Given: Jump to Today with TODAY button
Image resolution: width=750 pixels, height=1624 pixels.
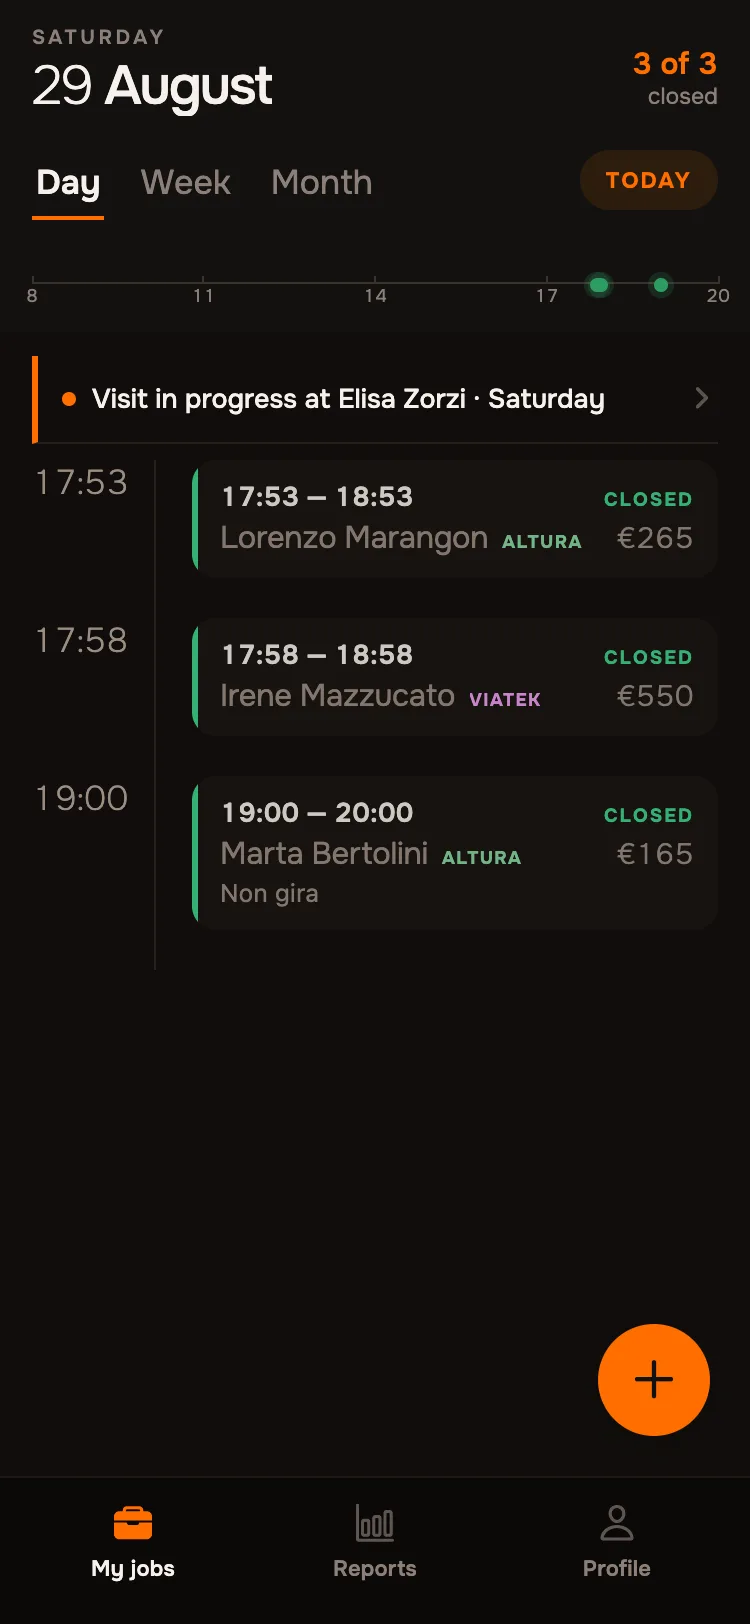Looking at the screenshot, I should click(648, 180).
